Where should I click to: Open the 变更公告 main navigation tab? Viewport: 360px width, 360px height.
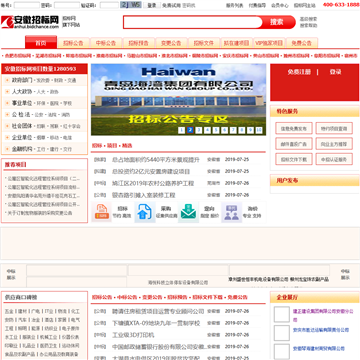point(171,43)
